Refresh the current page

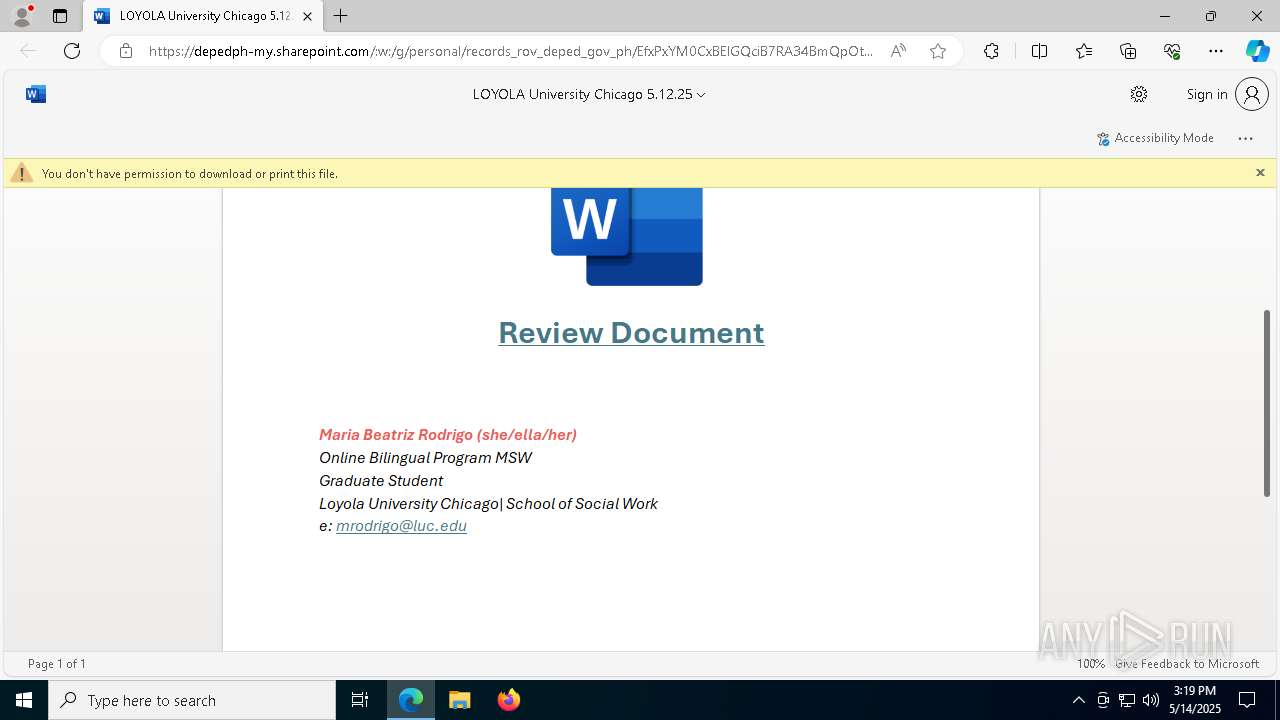coord(72,51)
